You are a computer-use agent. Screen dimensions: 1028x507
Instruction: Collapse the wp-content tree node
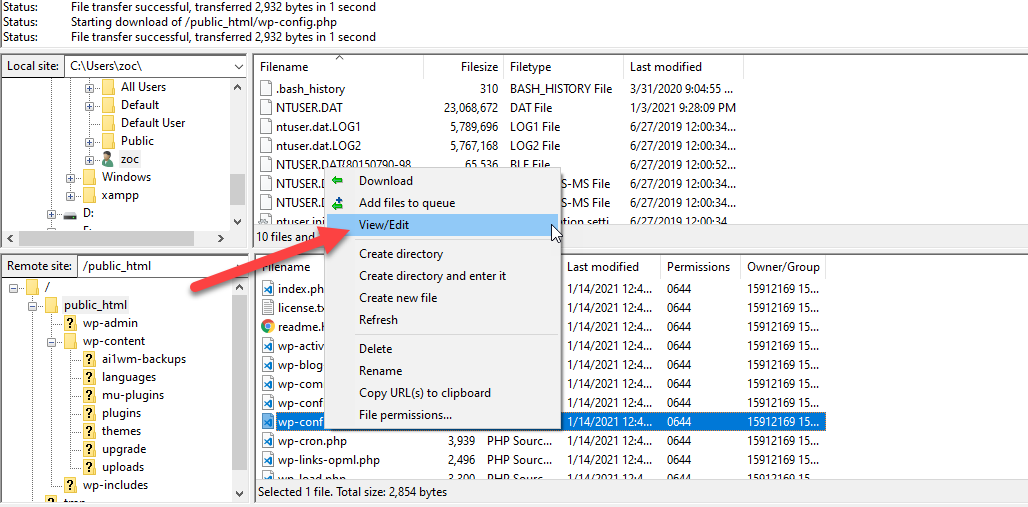coord(51,342)
